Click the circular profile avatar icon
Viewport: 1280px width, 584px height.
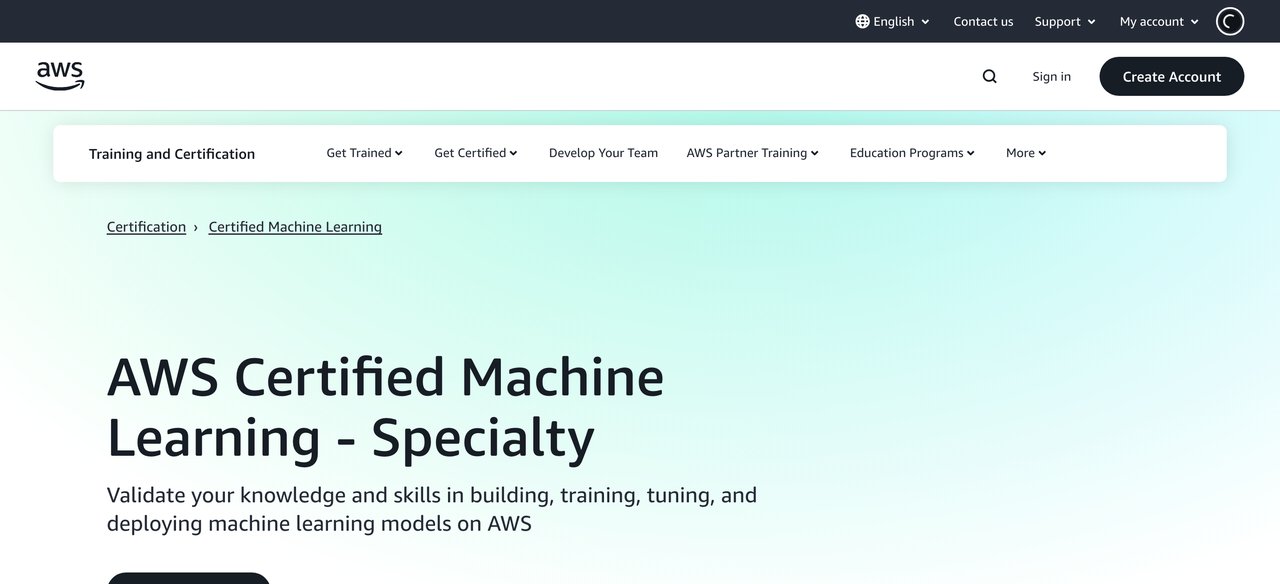click(1230, 21)
